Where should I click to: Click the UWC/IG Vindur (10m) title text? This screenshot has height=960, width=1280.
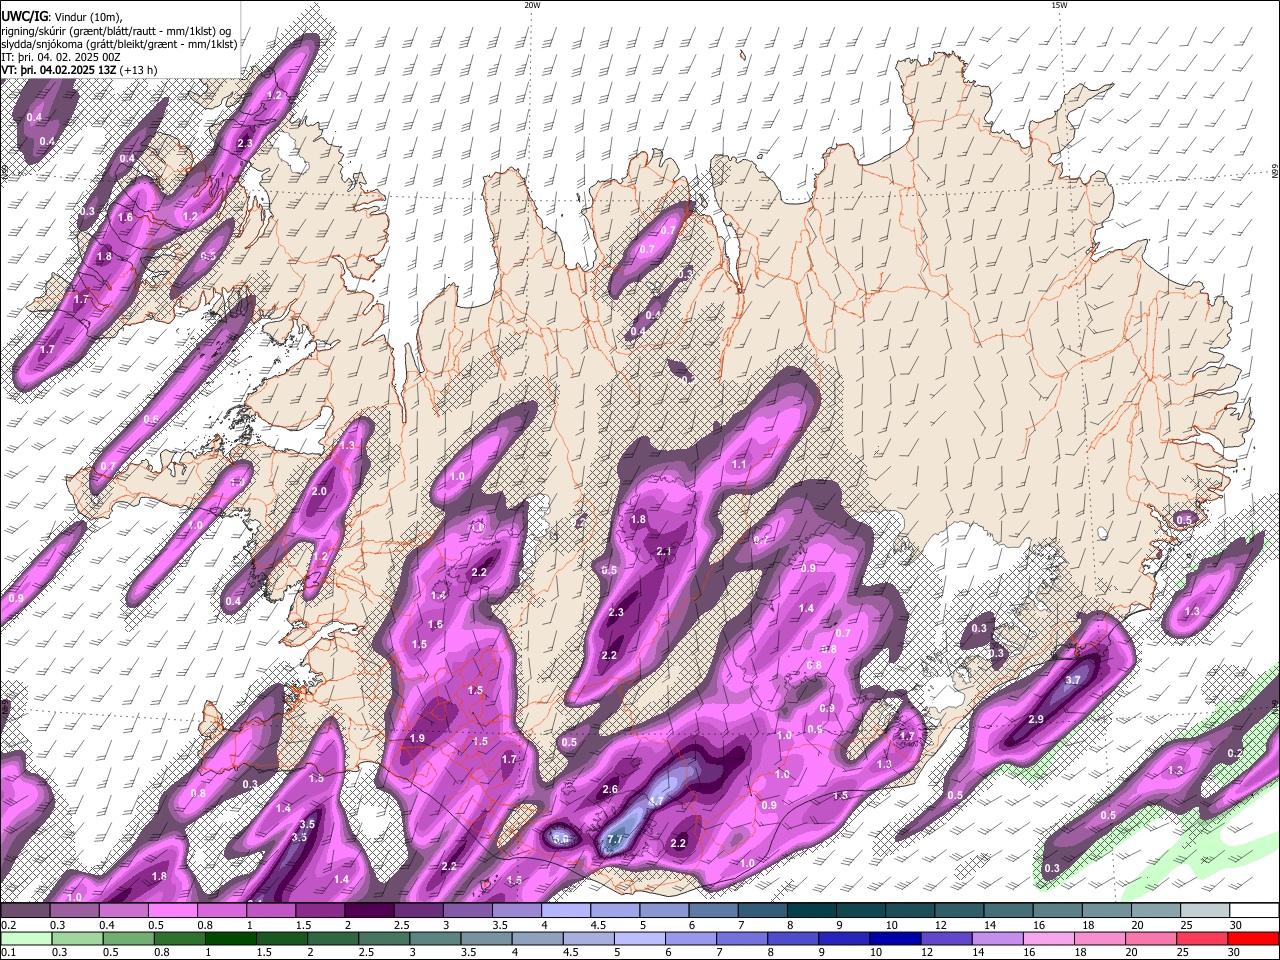coord(61,16)
